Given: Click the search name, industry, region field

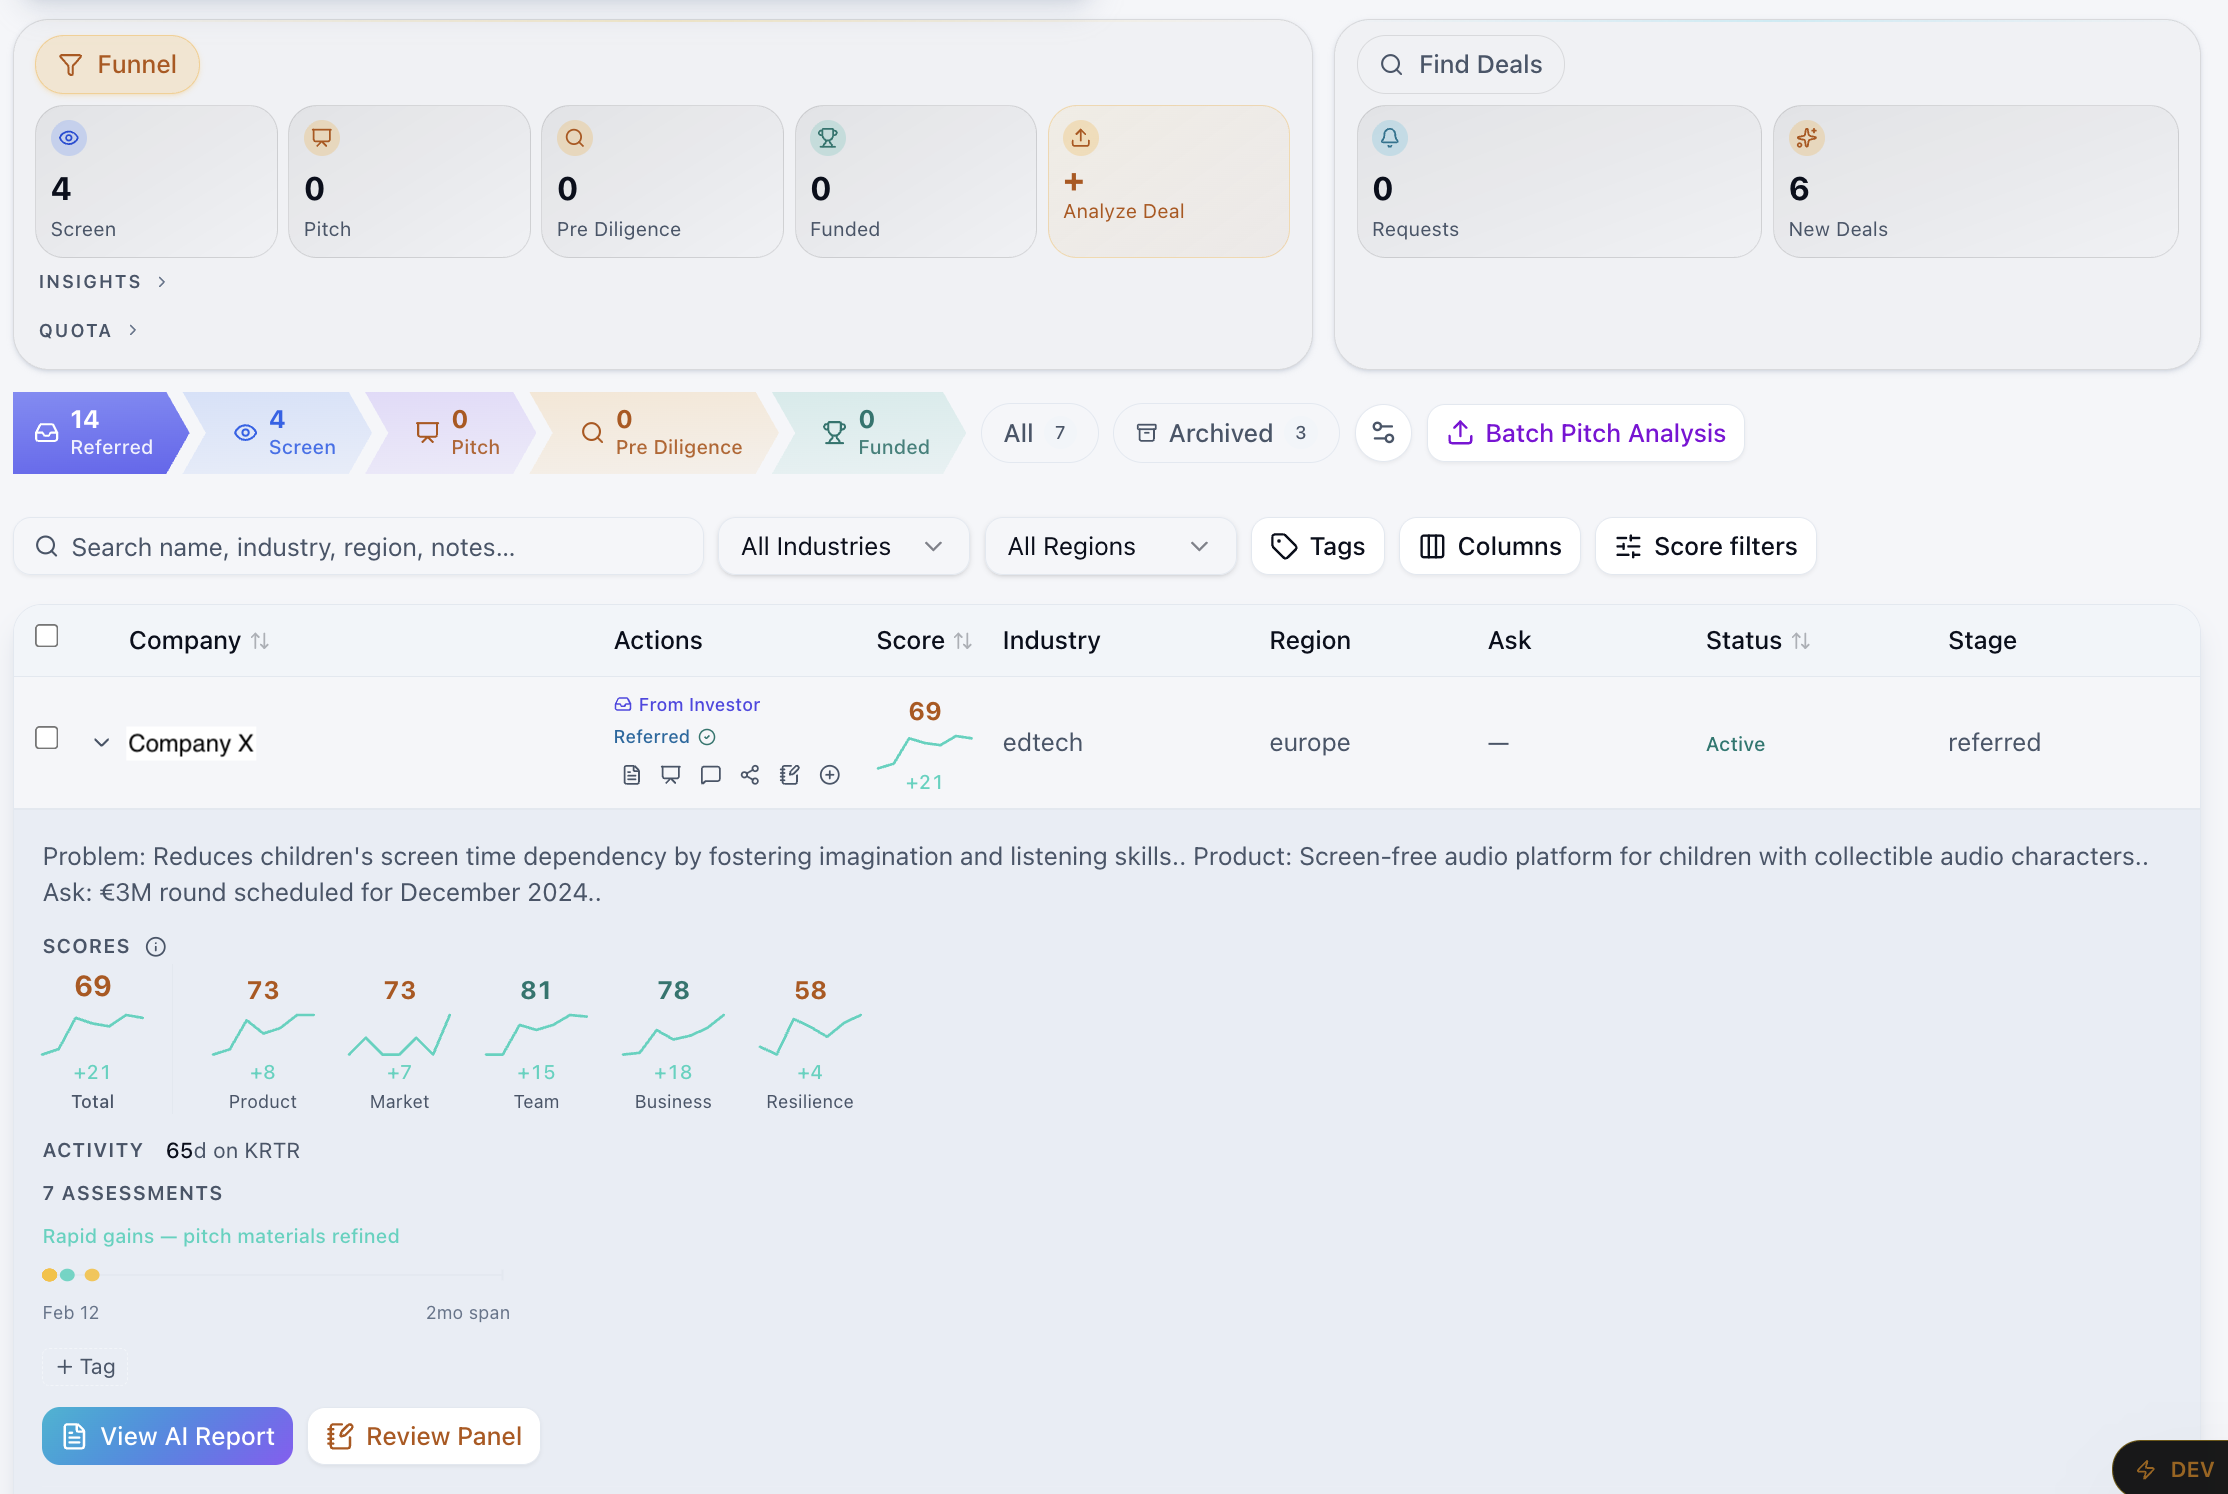Looking at the screenshot, I should pyautogui.click(x=358, y=546).
